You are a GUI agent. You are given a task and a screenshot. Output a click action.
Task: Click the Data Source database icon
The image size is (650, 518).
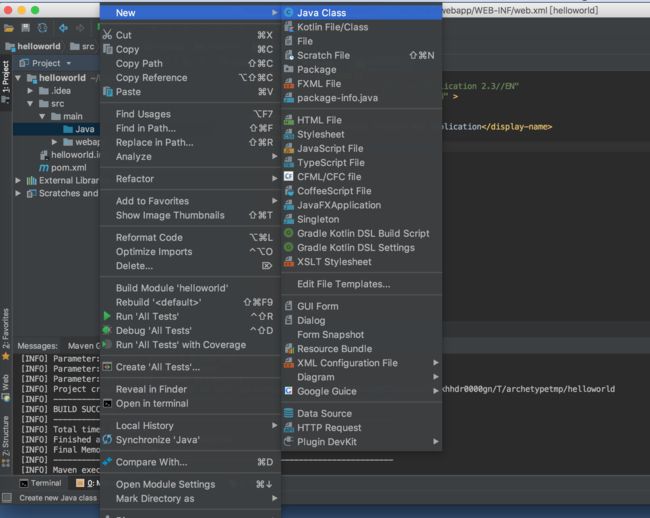tap(289, 414)
